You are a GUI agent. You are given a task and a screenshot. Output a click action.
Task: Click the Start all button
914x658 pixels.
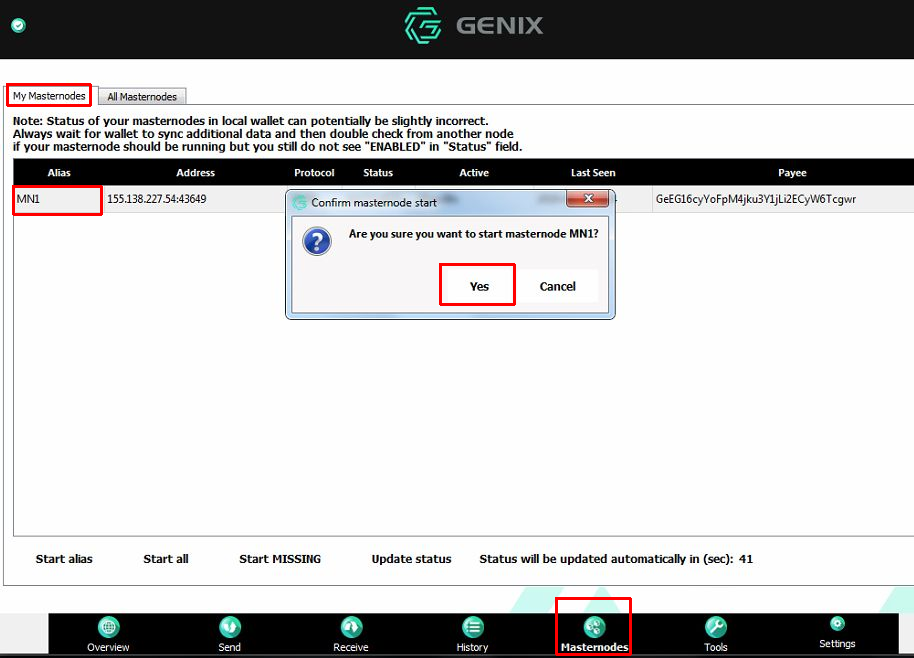[x=166, y=559]
